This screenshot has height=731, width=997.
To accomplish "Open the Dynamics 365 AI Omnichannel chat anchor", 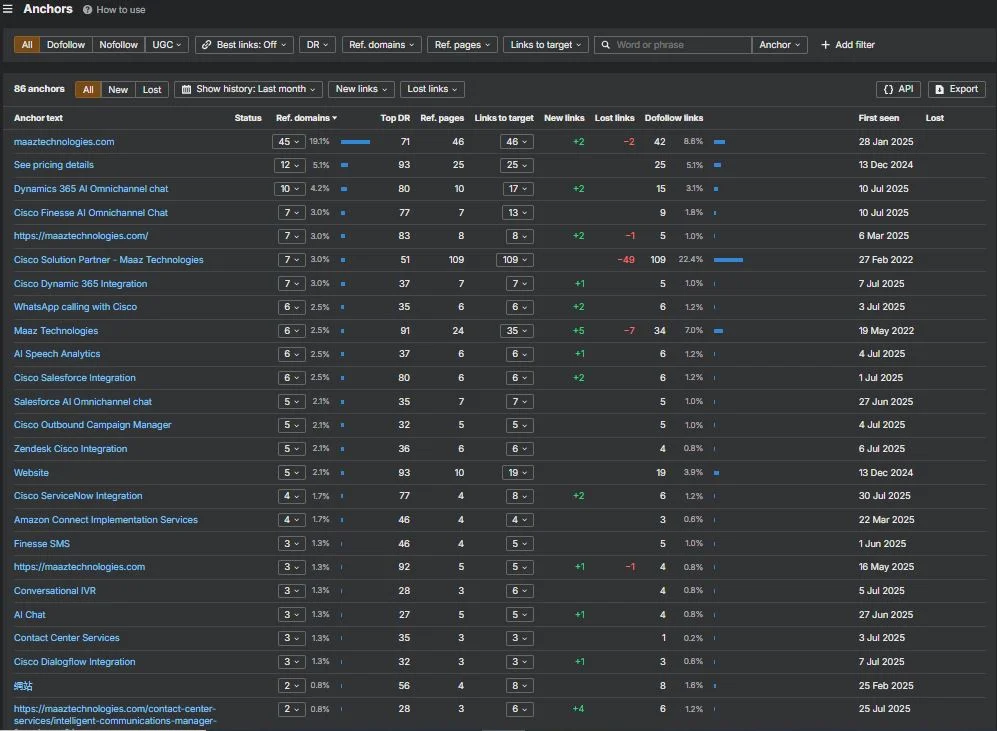I will pos(91,189).
